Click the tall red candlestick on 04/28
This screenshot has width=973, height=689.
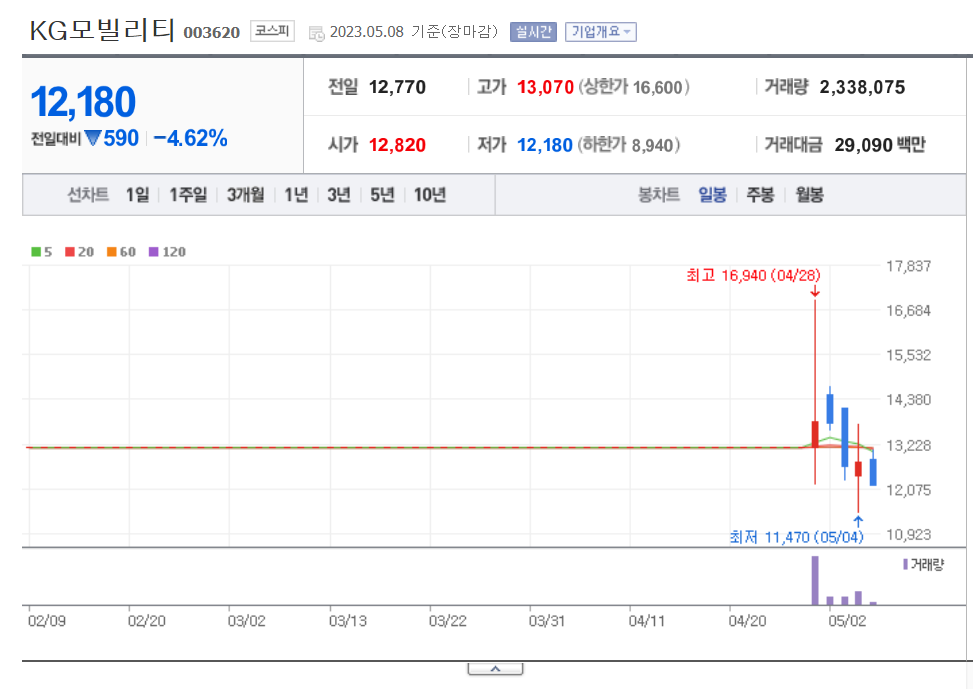coord(815,434)
